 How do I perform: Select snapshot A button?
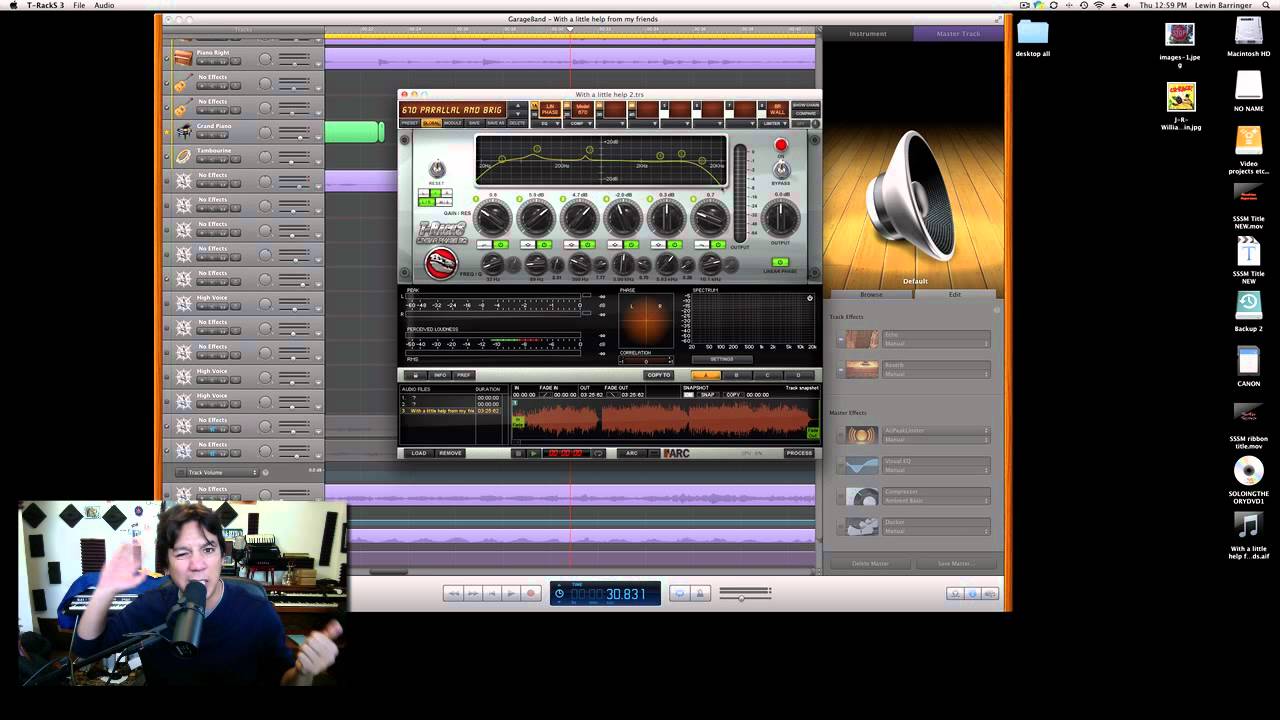click(706, 375)
